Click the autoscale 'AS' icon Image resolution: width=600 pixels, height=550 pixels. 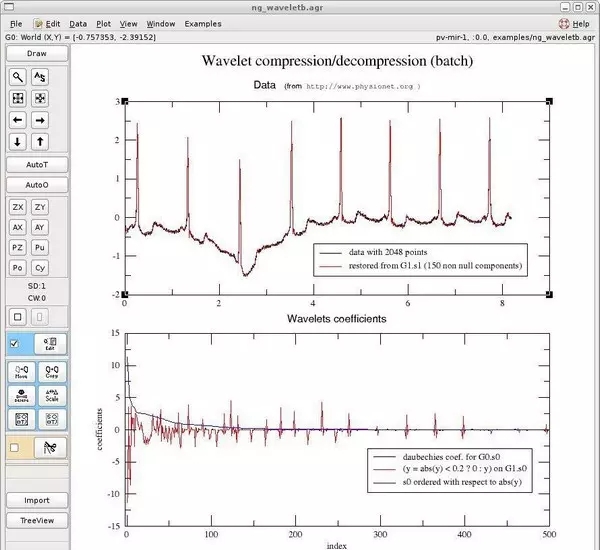(x=41, y=77)
